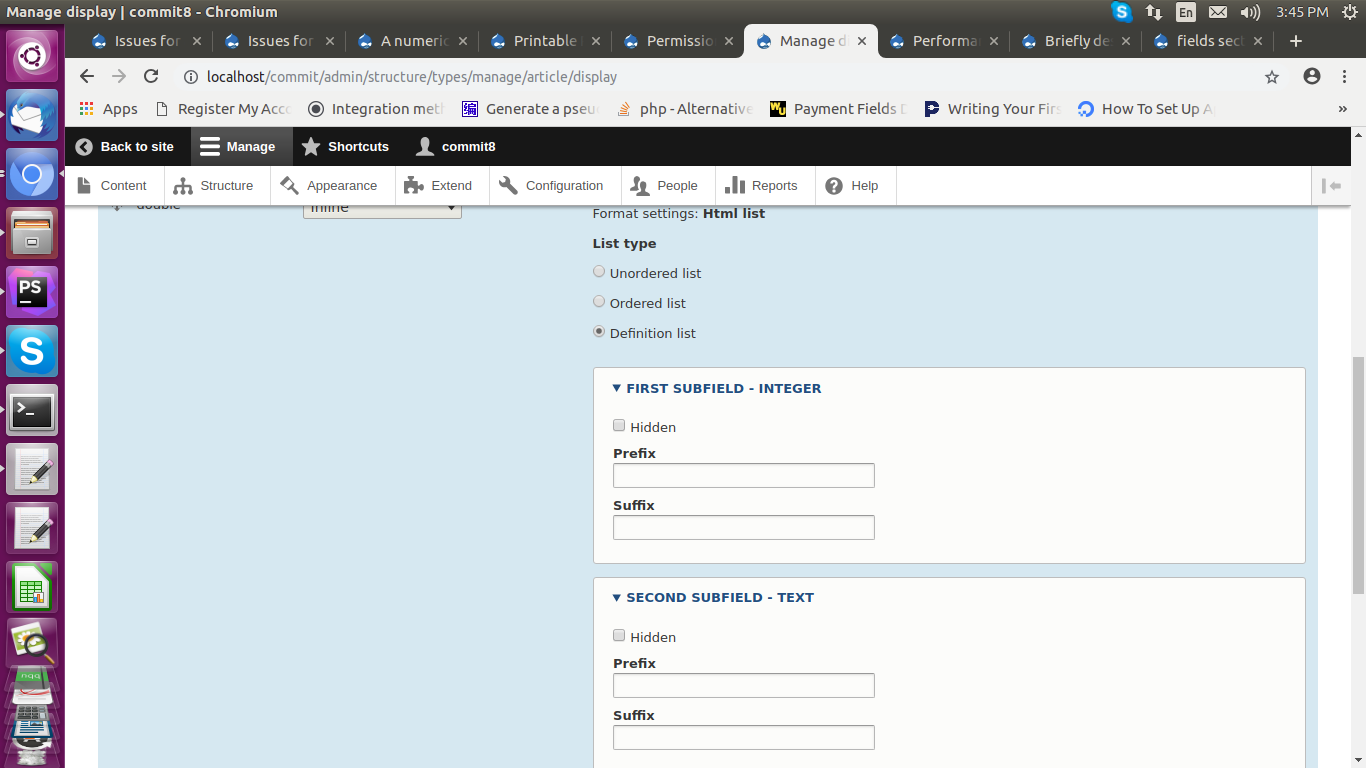Open the Content admin menu

point(113,185)
